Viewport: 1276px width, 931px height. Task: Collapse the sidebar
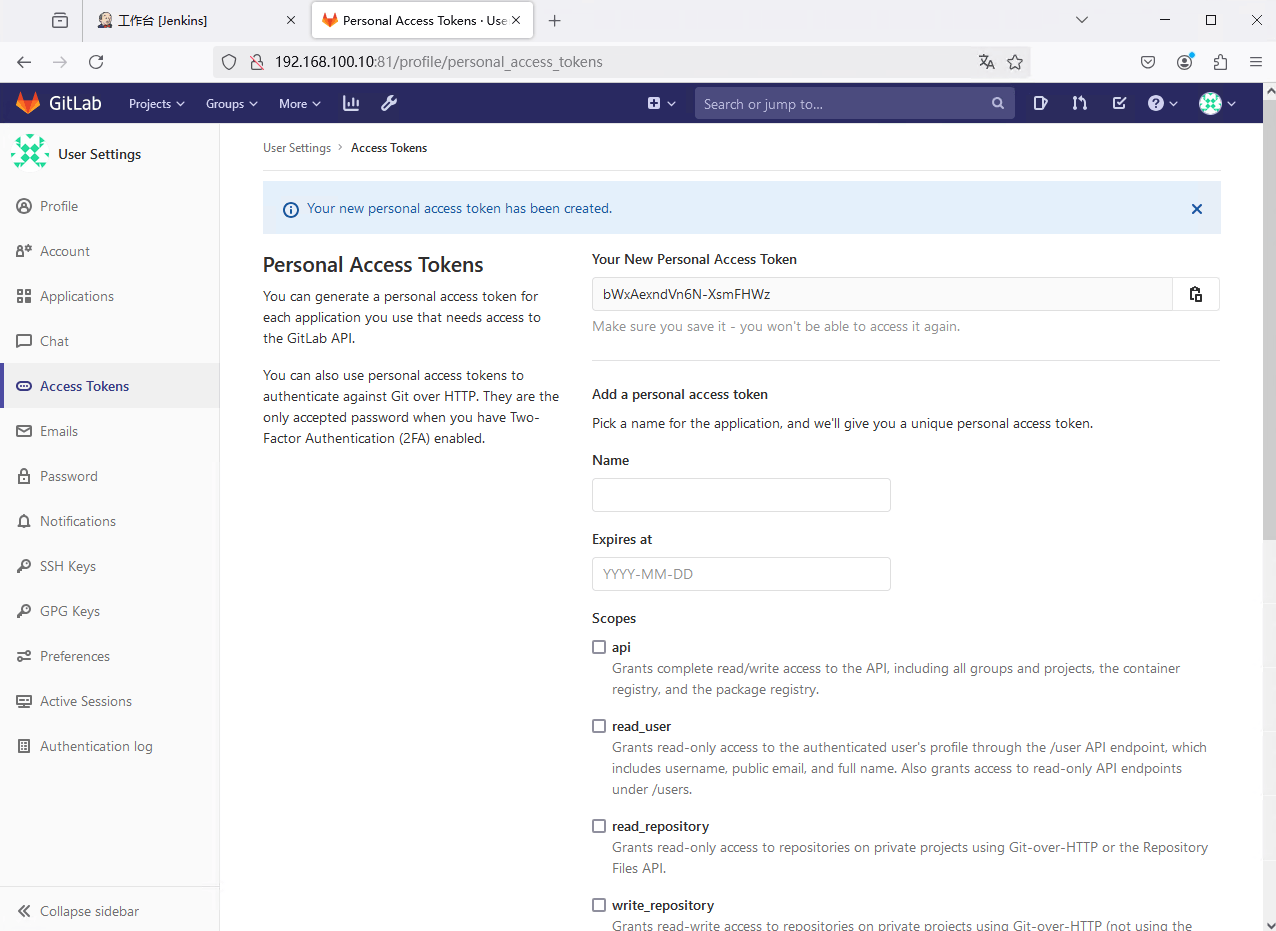89,911
